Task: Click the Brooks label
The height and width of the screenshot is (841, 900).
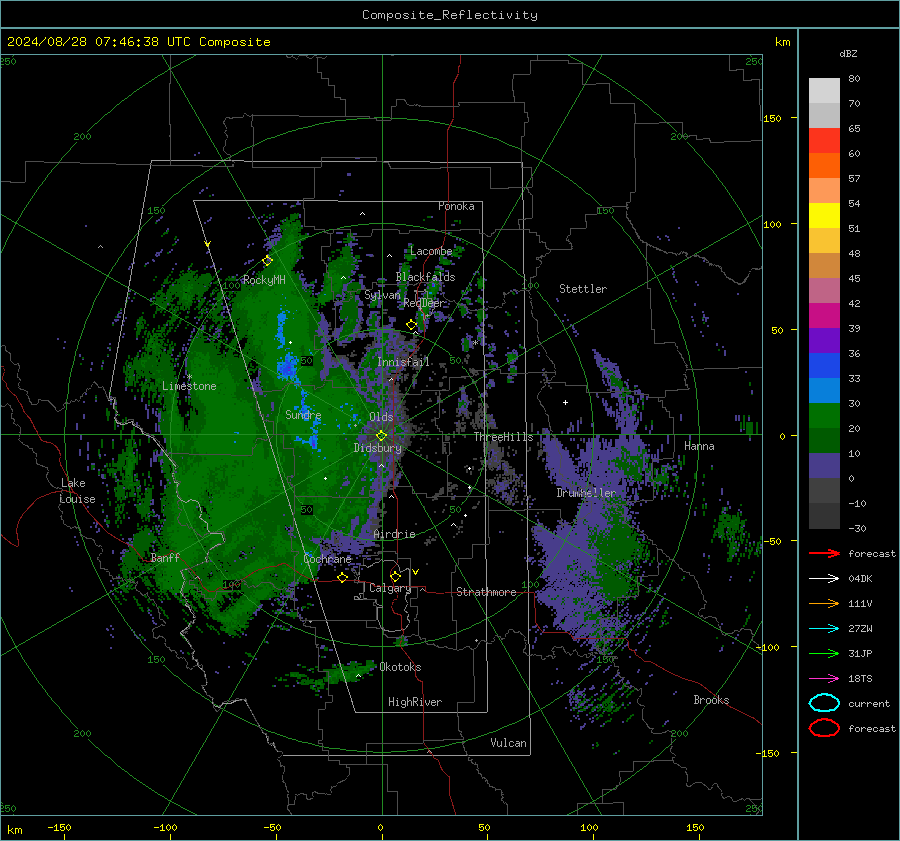Action: 711,700
